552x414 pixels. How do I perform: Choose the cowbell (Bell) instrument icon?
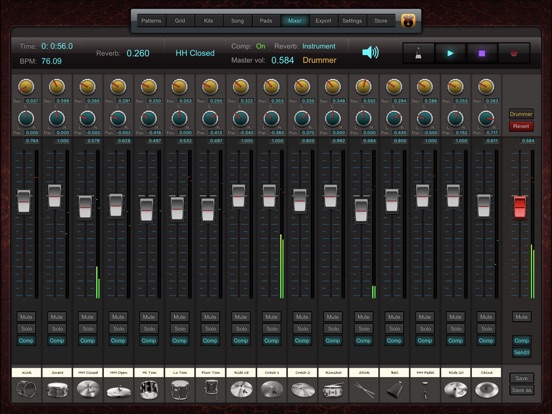[394, 390]
